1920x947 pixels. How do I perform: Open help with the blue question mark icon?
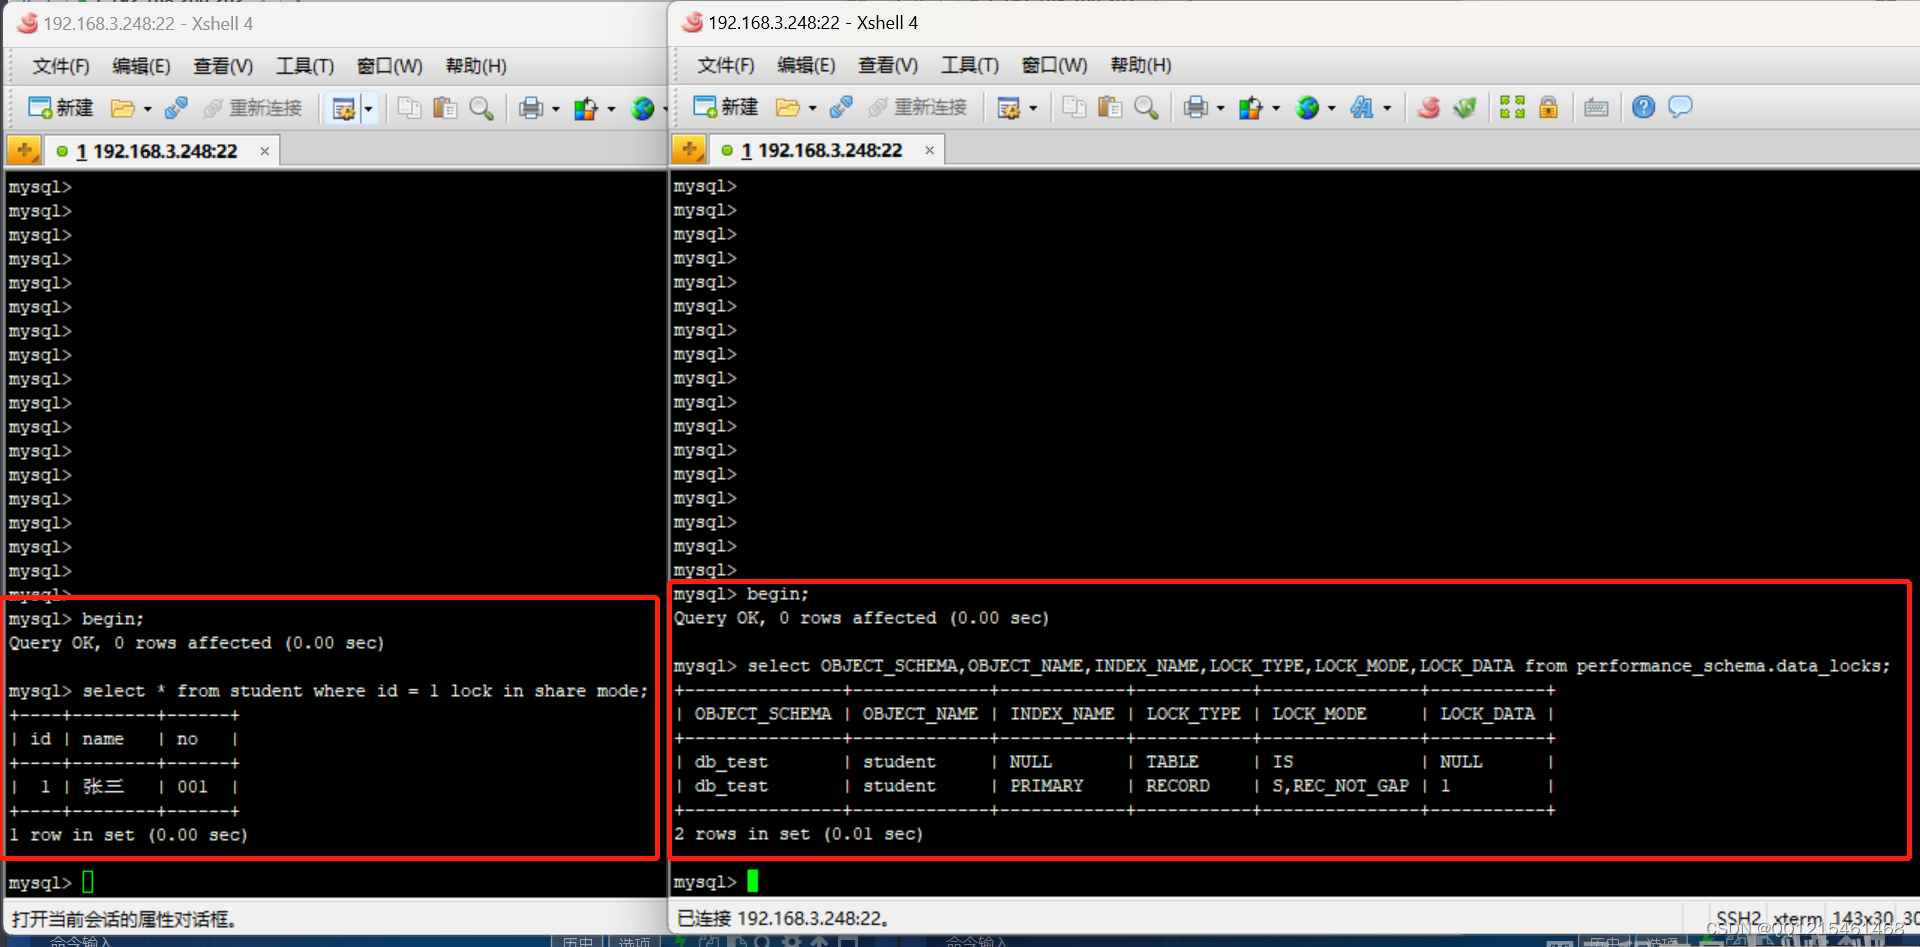click(1643, 107)
